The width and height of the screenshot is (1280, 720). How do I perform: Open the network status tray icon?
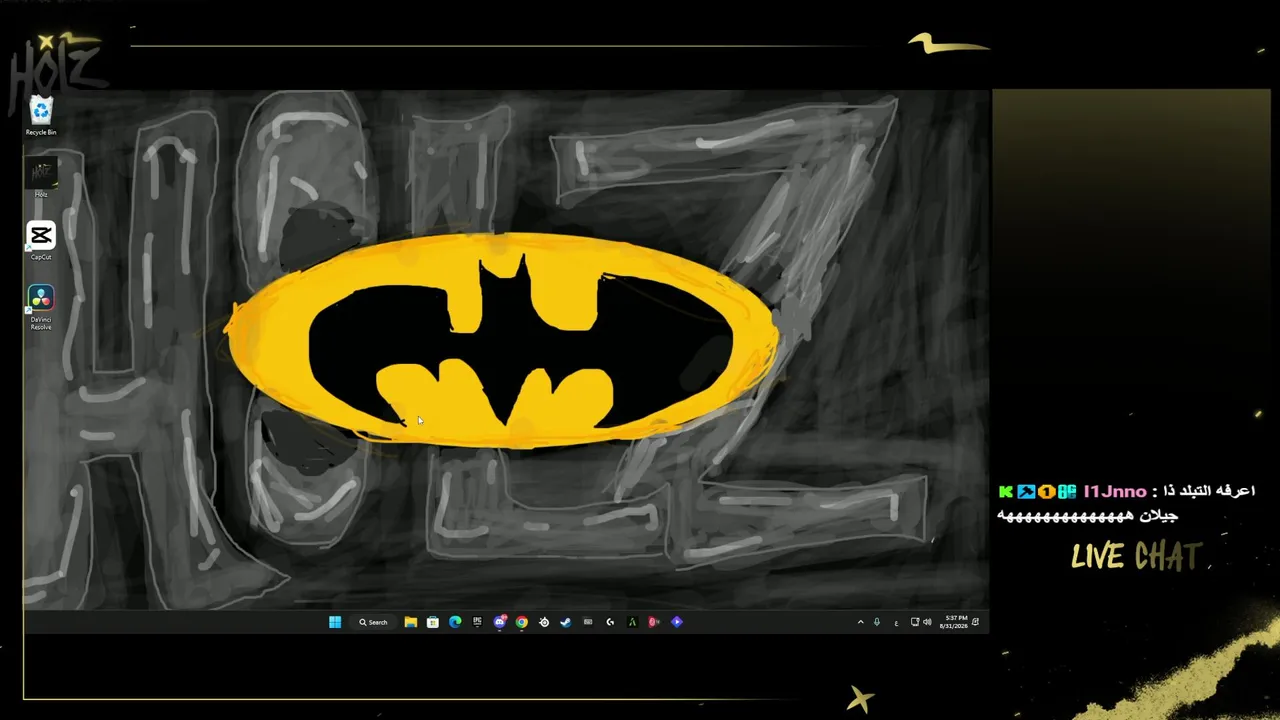tap(915, 622)
